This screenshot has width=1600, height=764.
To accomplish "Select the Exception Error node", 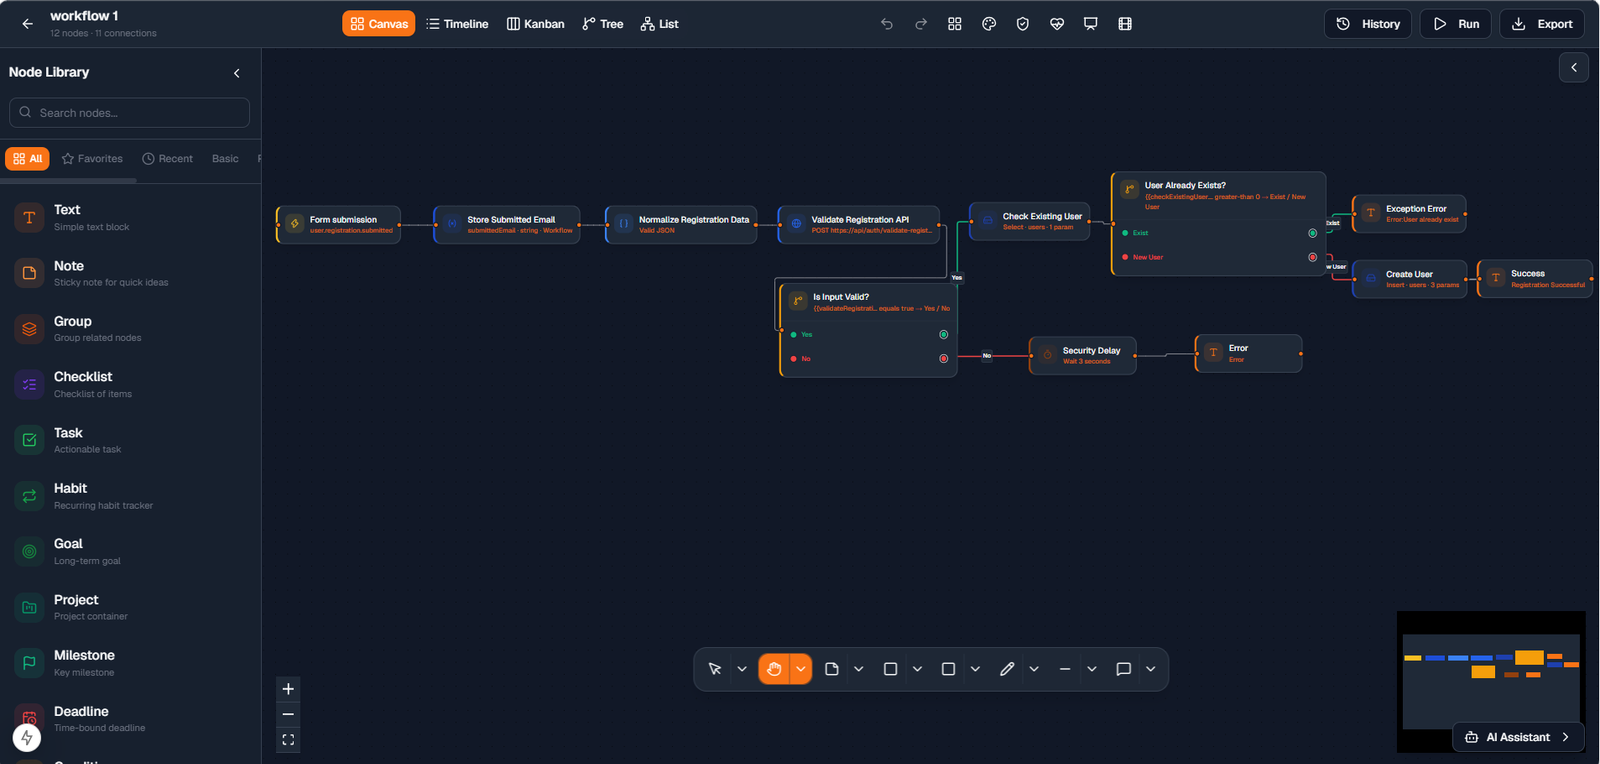I will (1409, 213).
